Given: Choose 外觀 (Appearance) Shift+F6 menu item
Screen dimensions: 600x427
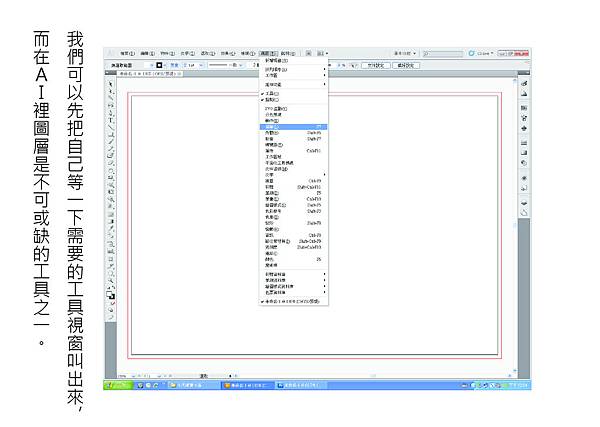Looking at the screenshot, I should click(x=293, y=133).
